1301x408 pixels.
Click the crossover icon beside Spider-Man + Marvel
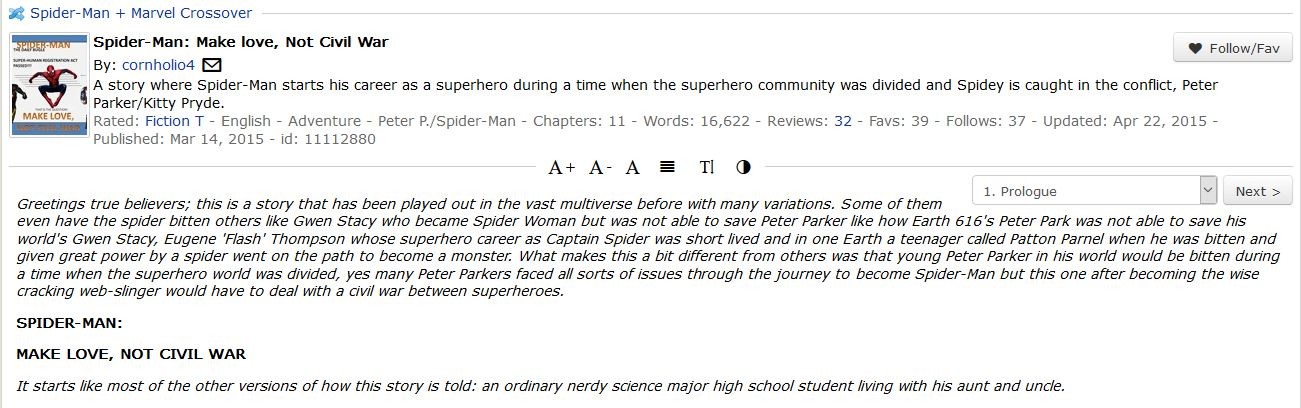16,13
